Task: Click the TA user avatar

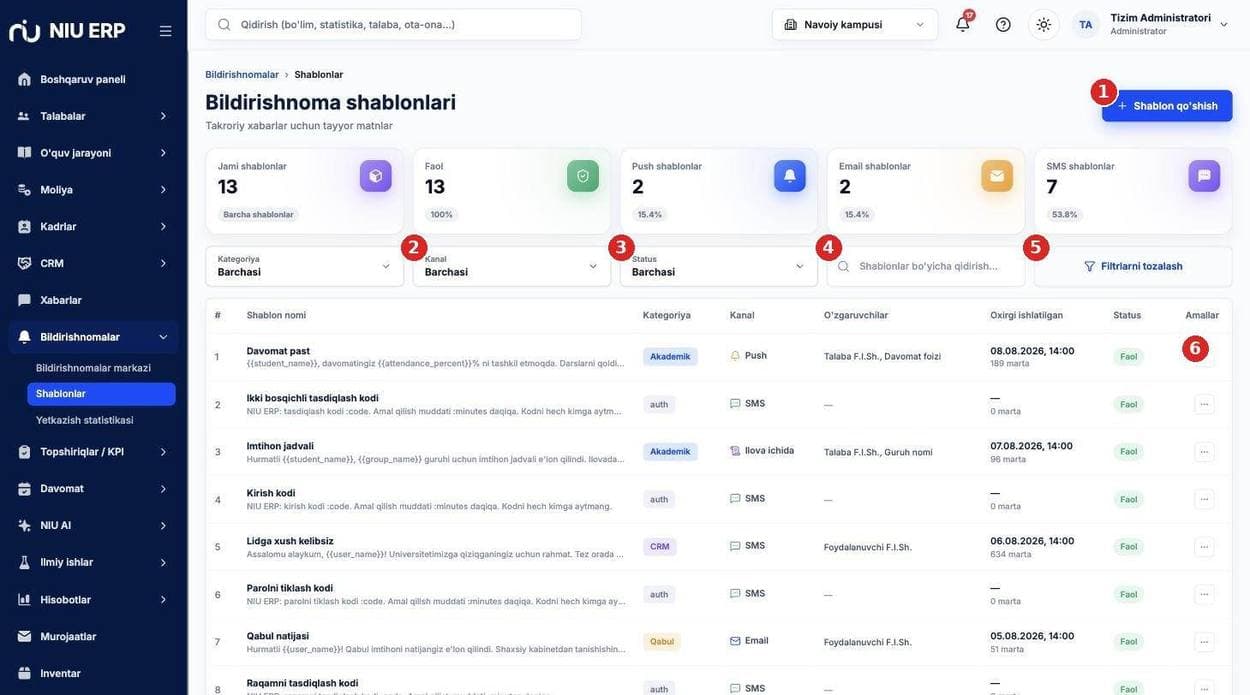Action: [1086, 24]
